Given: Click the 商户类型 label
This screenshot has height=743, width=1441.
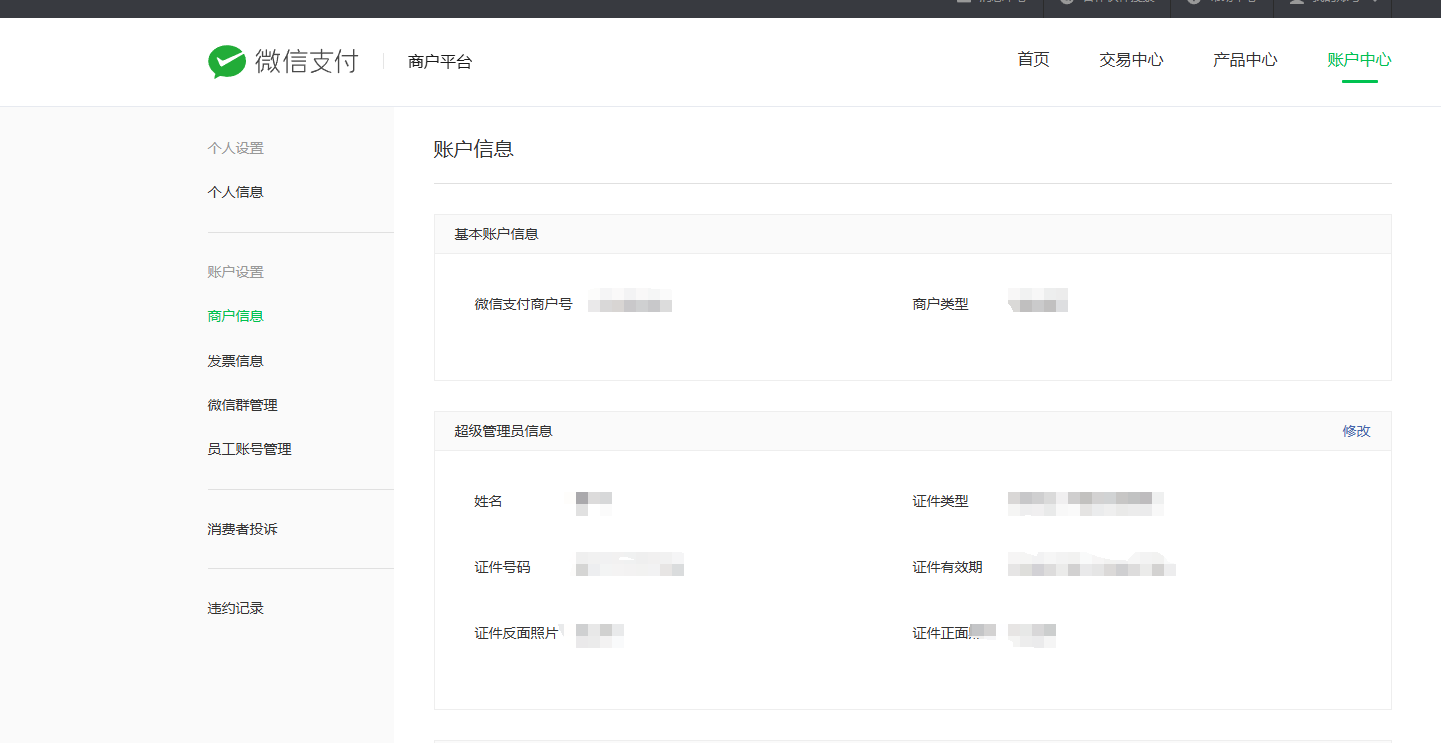Looking at the screenshot, I should [x=941, y=304].
